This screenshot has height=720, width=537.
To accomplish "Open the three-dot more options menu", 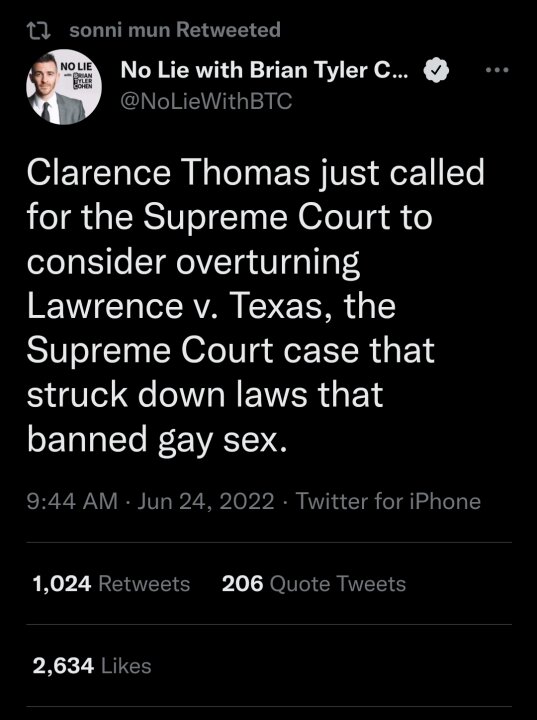I will coord(497,70).
